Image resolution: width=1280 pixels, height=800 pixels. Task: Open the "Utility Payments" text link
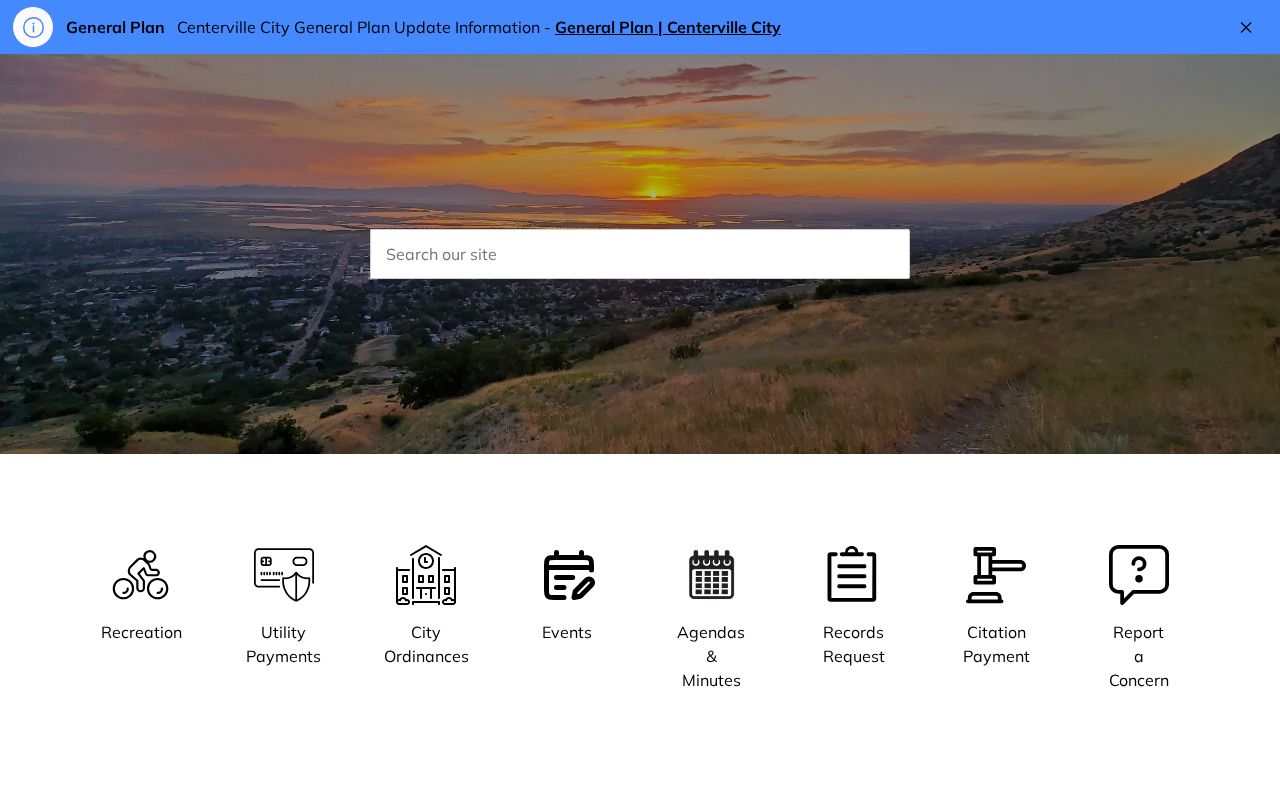tap(284, 645)
